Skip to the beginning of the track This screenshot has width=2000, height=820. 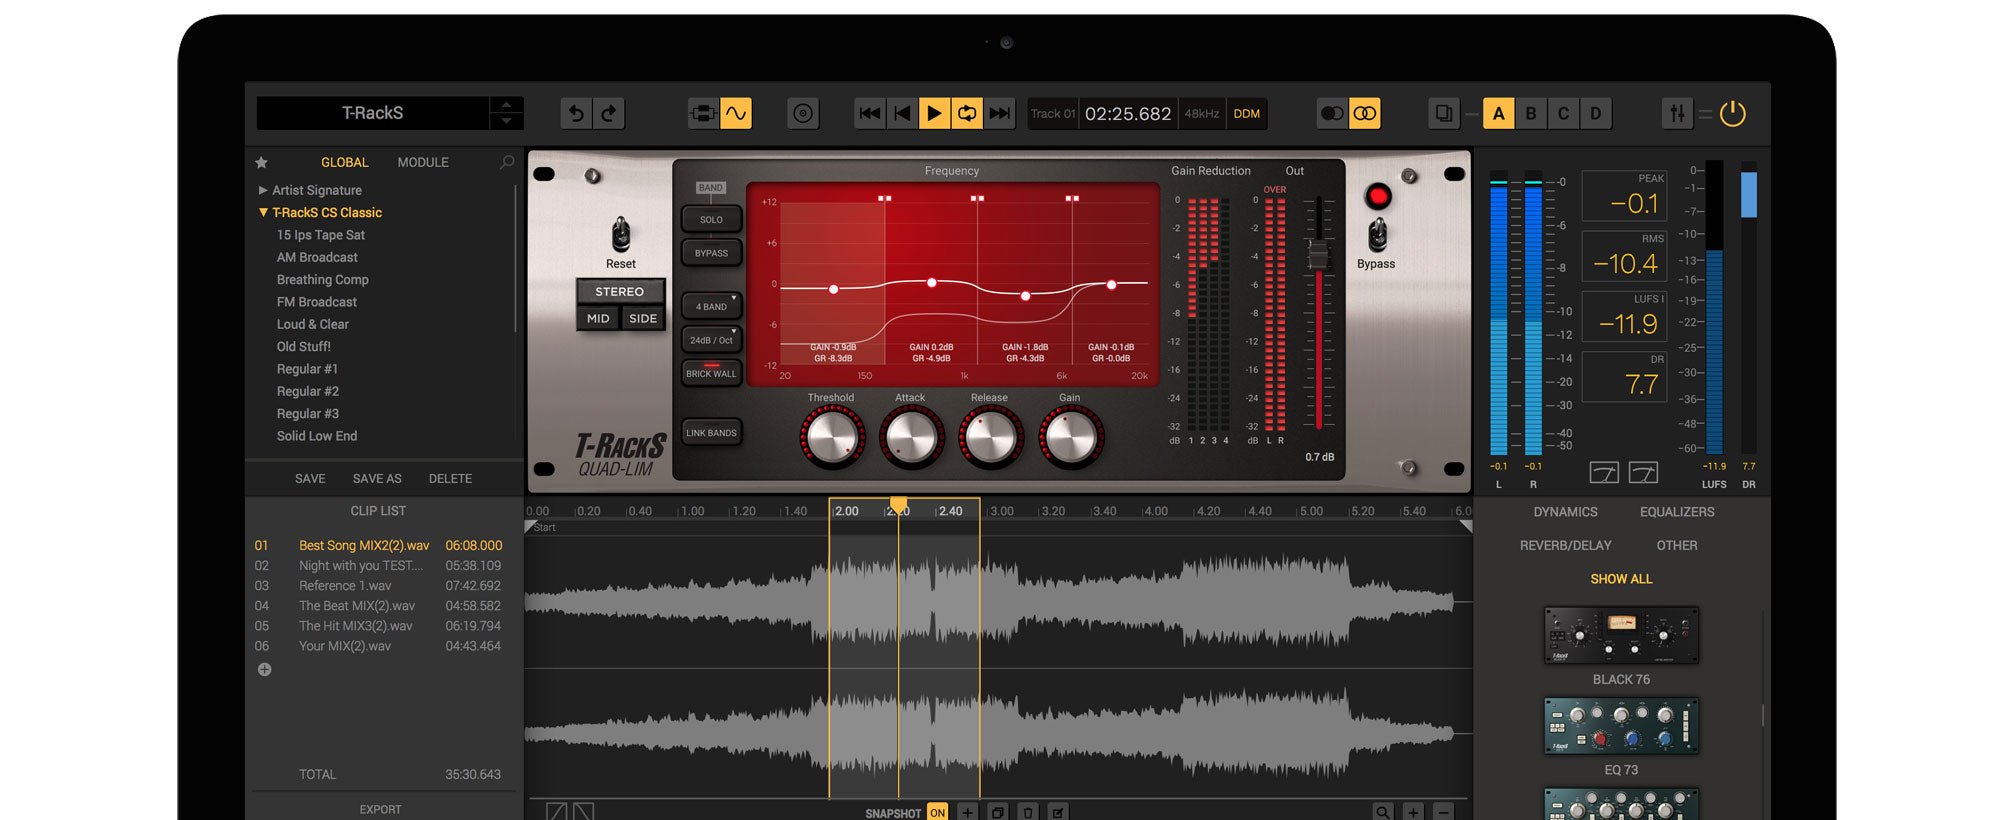coord(870,114)
